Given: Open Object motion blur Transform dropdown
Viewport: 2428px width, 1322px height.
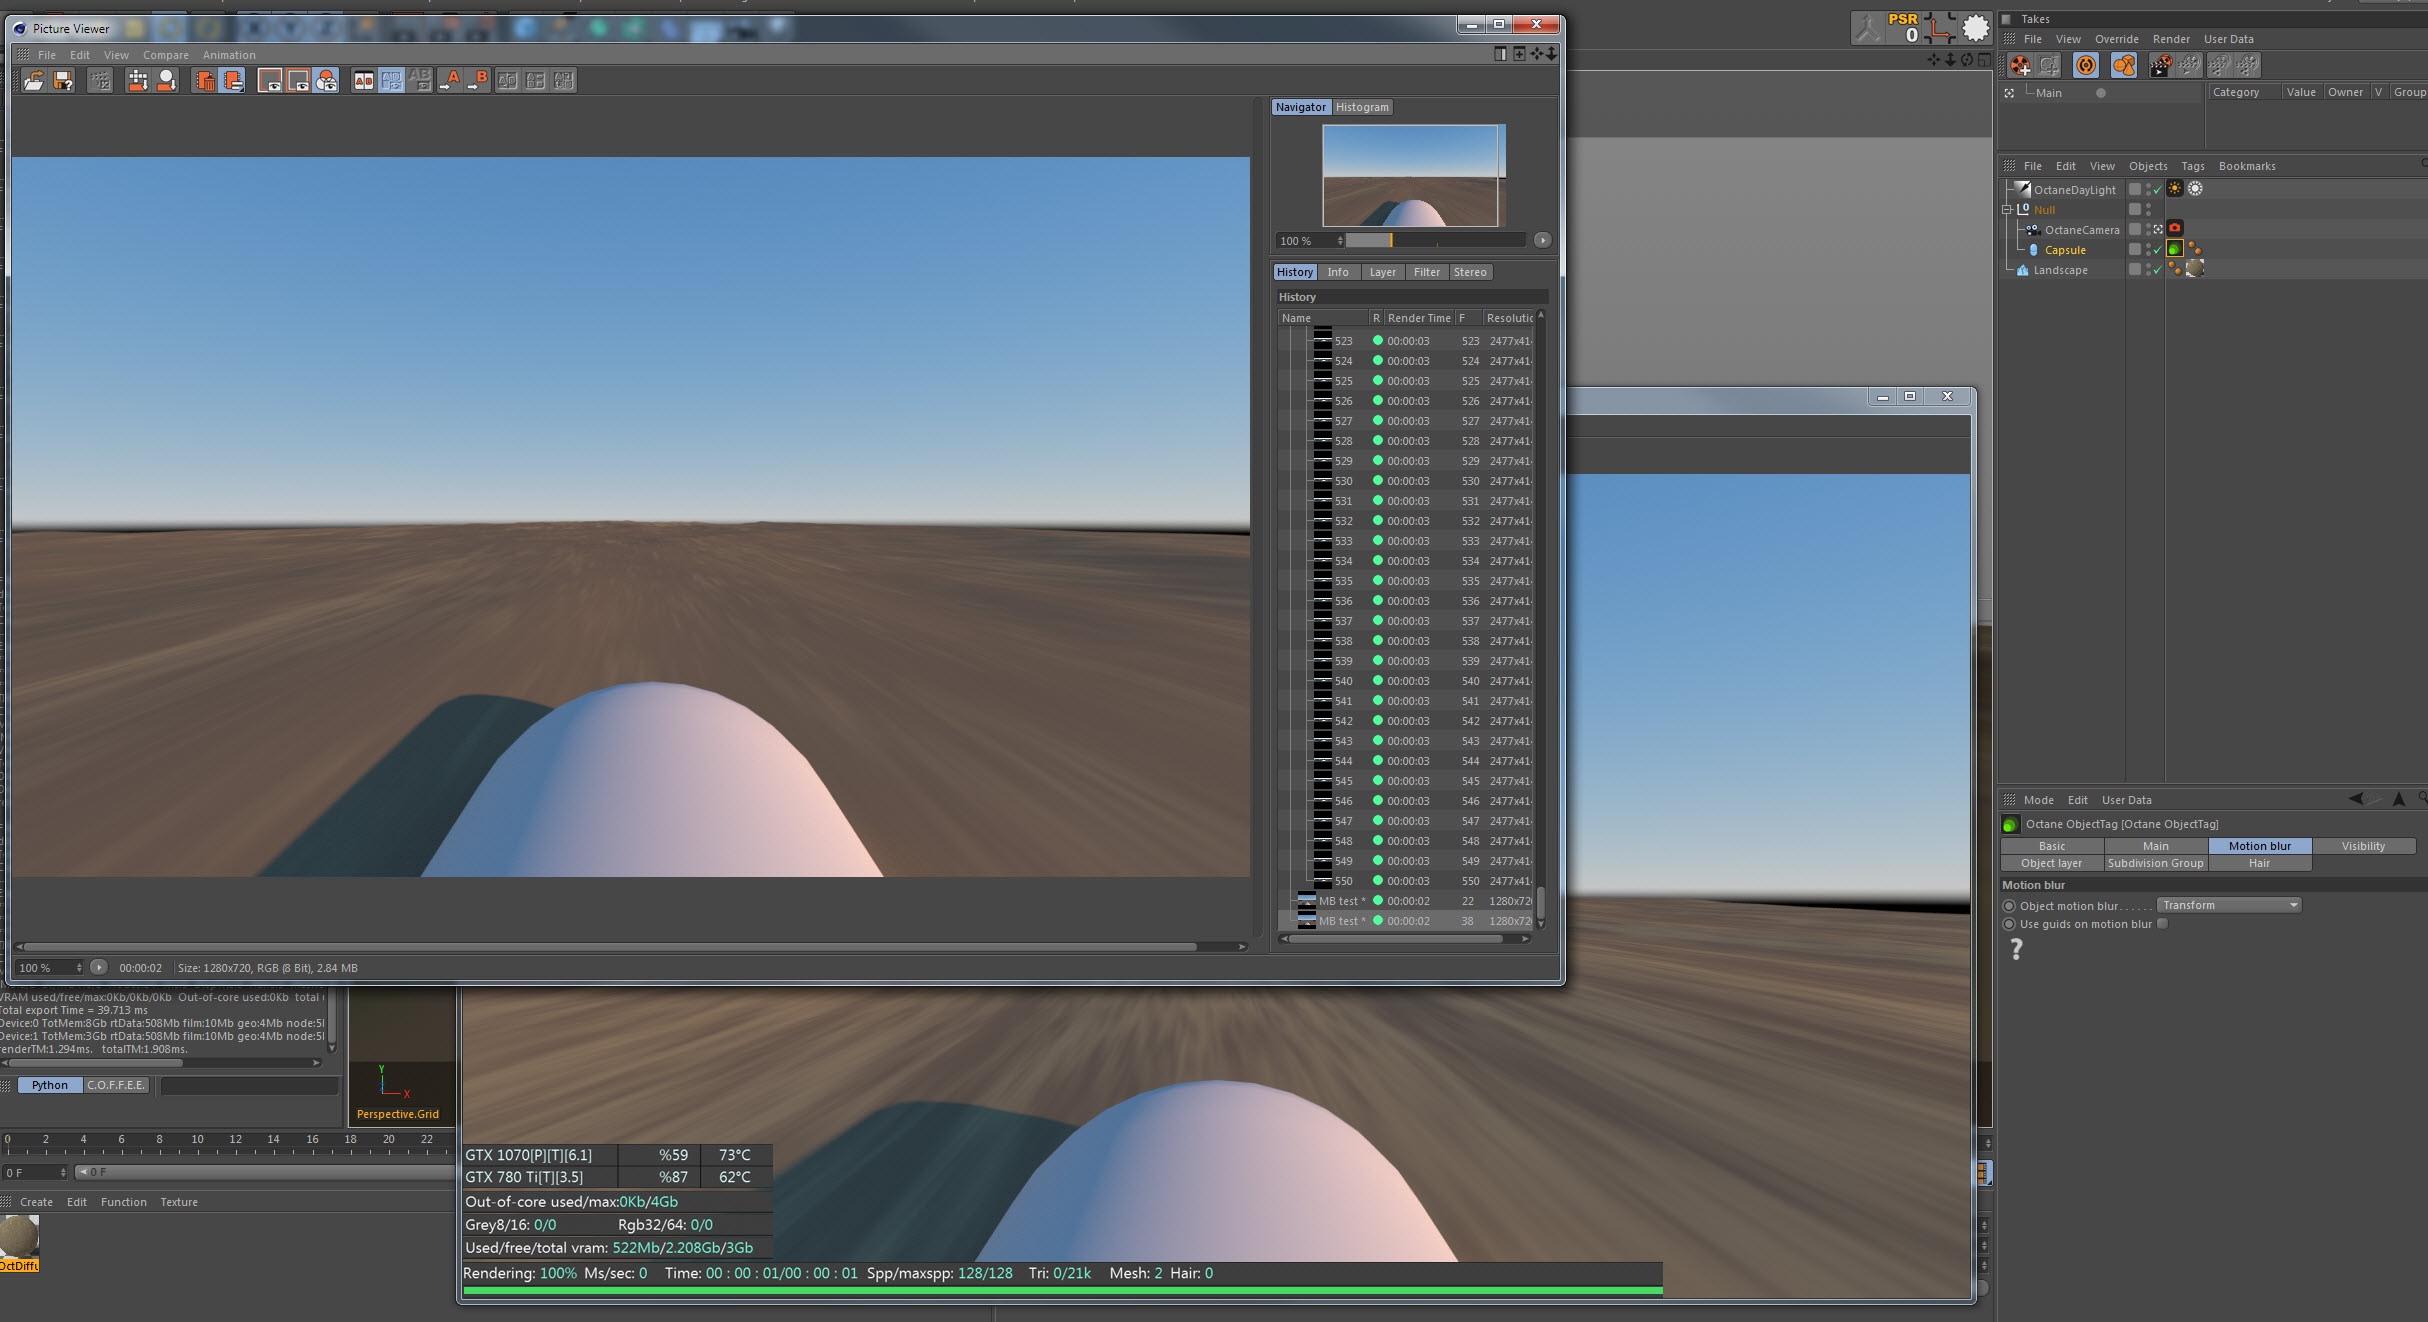Looking at the screenshot, I should [2228, 905].
